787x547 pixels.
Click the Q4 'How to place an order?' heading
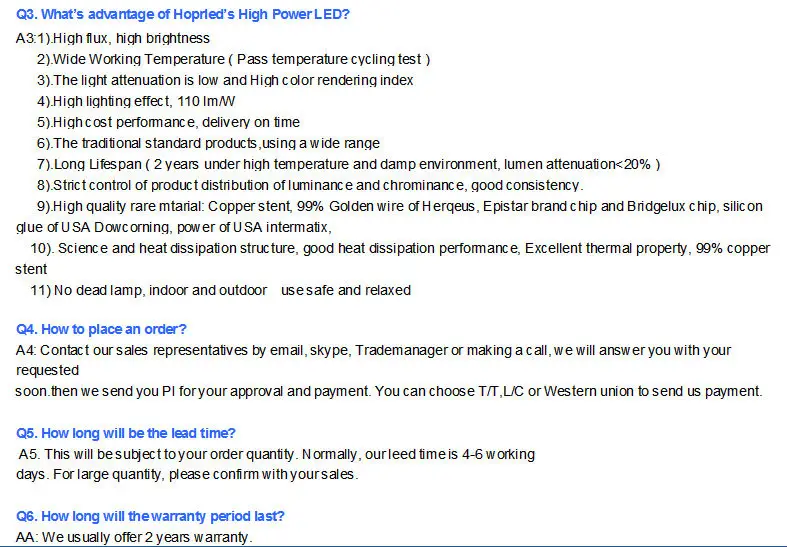102,329
